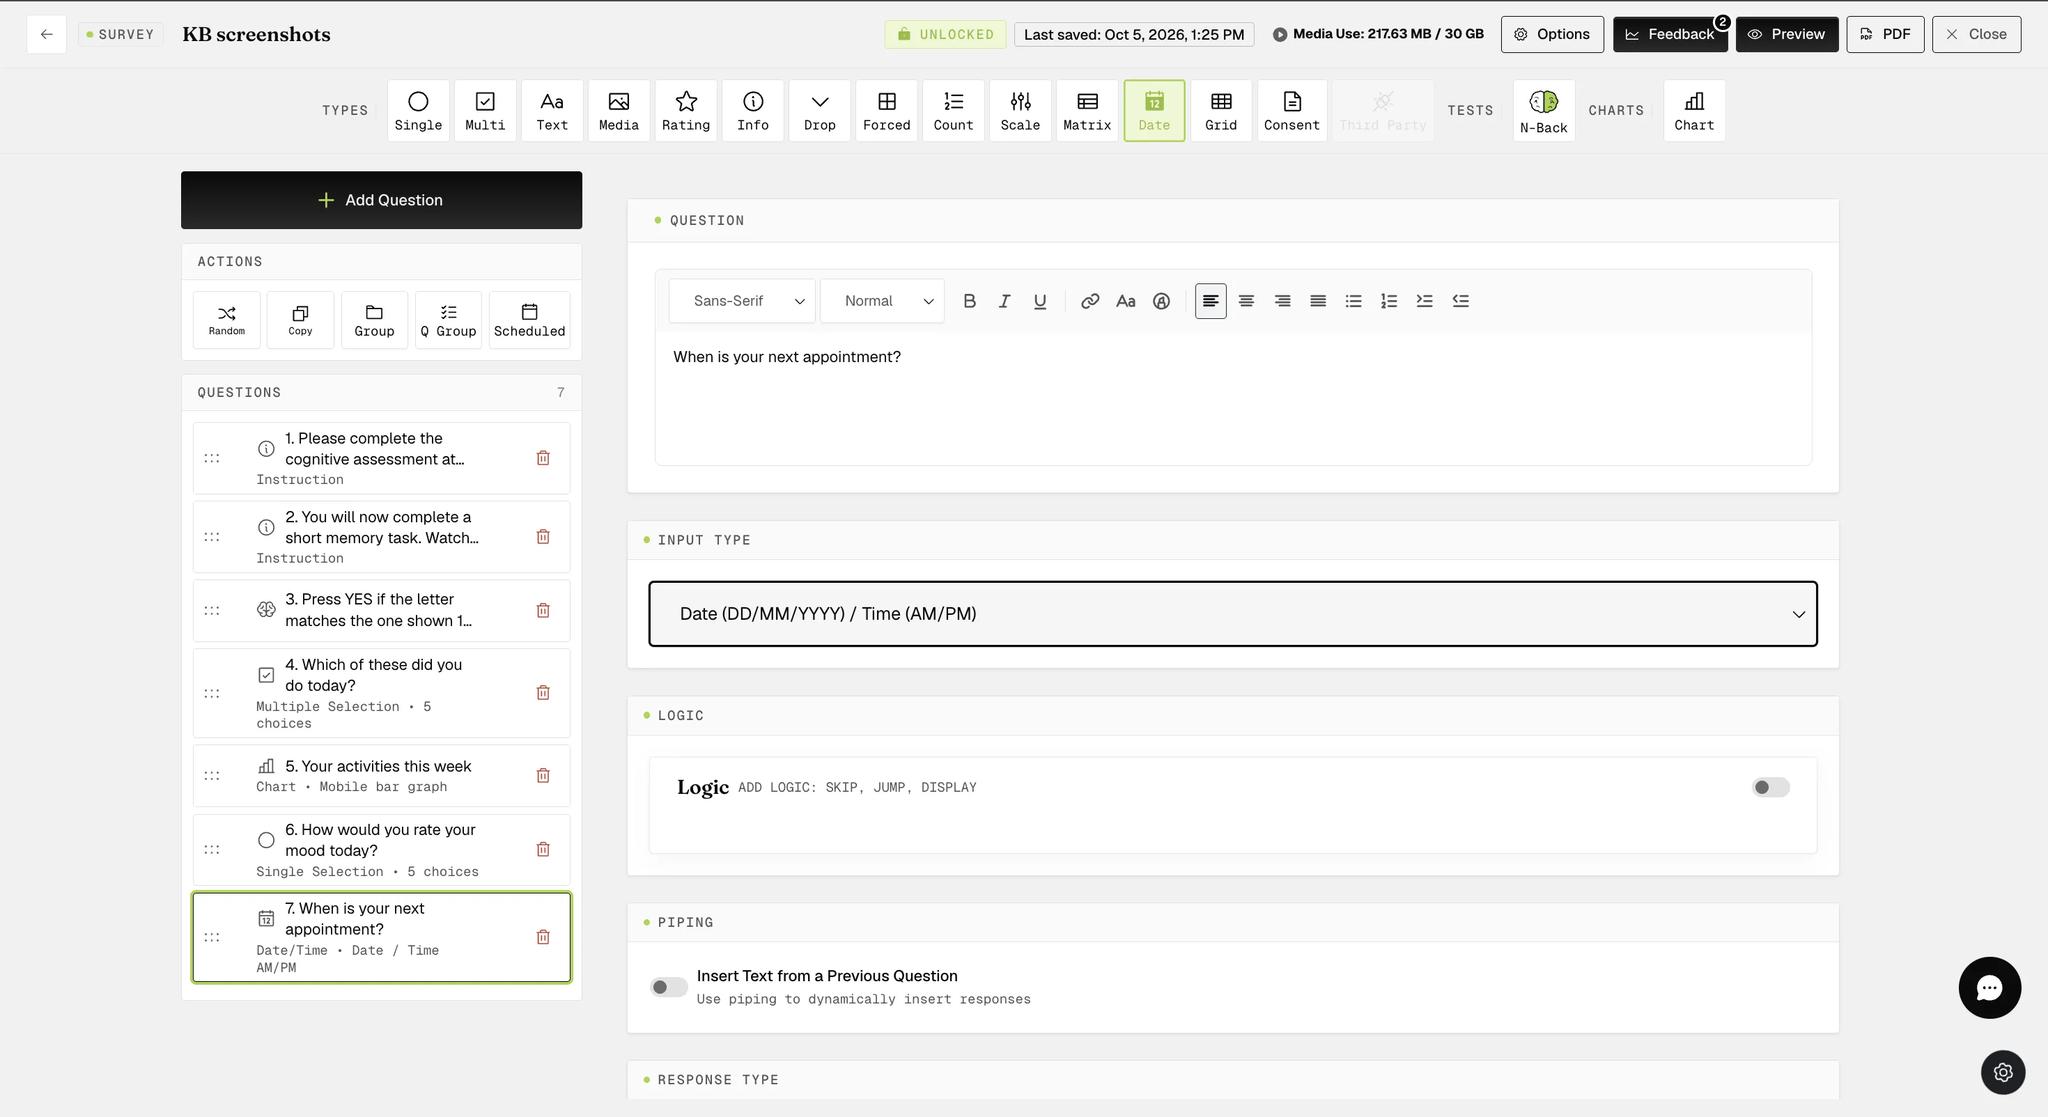Choose the Consent question type
The height and width of the screenshot is (1117, 2048).
coord(1292,111)
